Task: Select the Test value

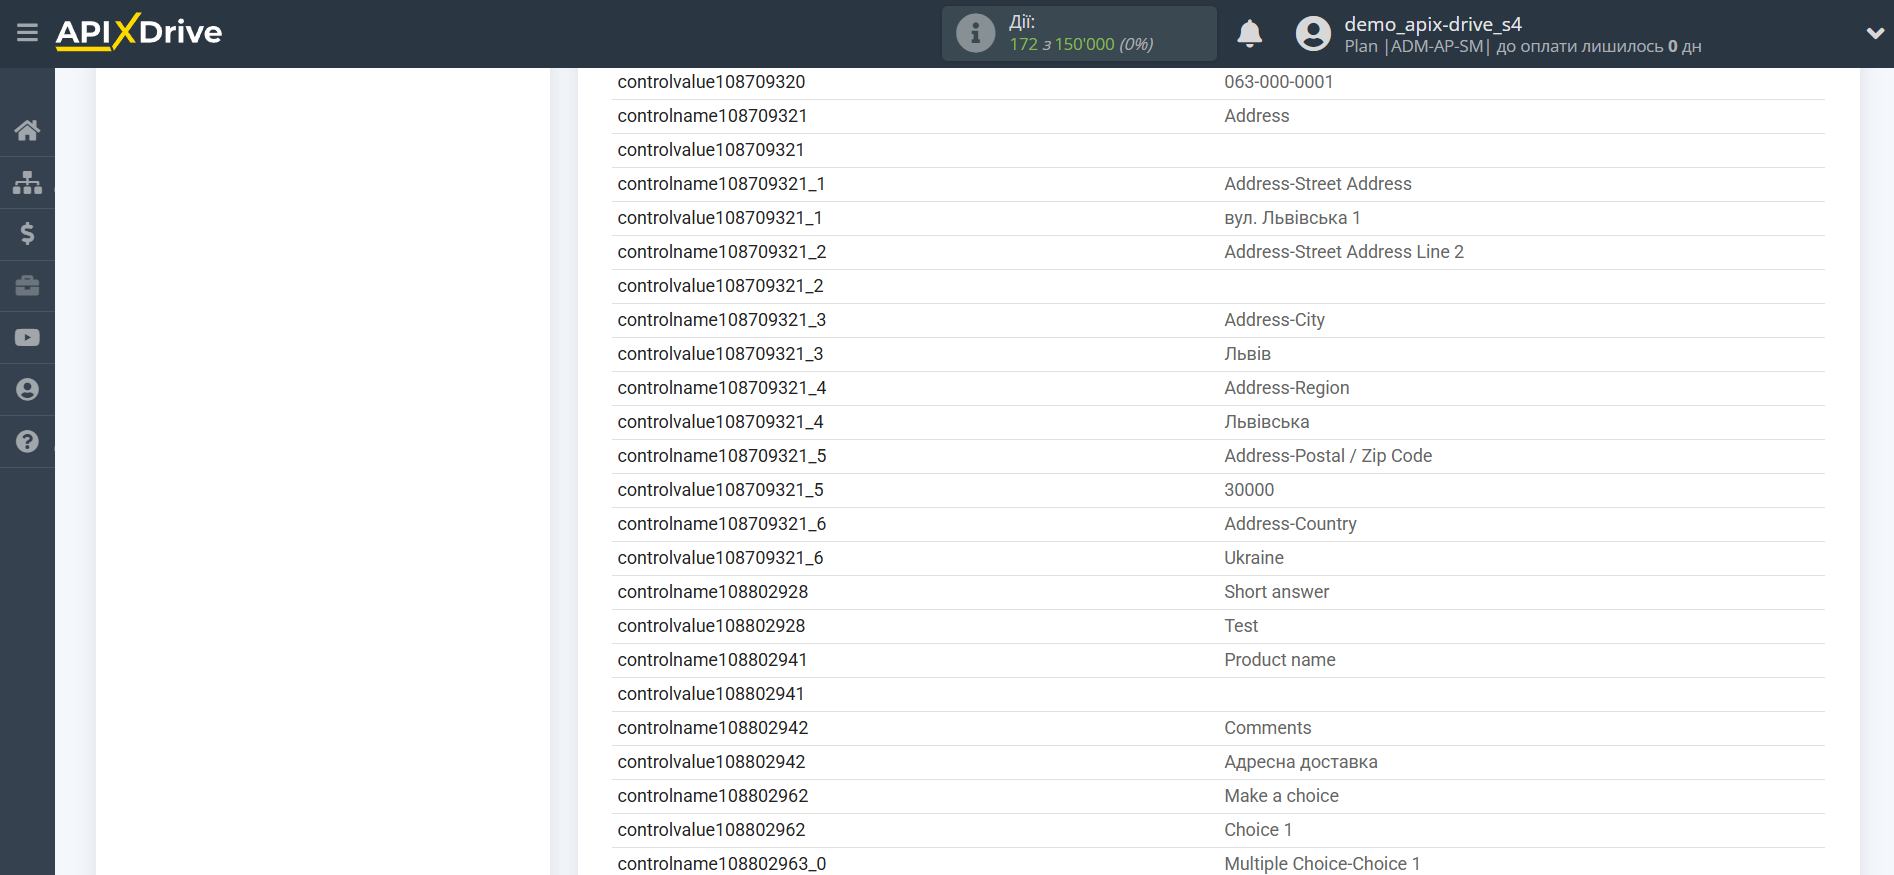Action: click(x=1241, y=626)
